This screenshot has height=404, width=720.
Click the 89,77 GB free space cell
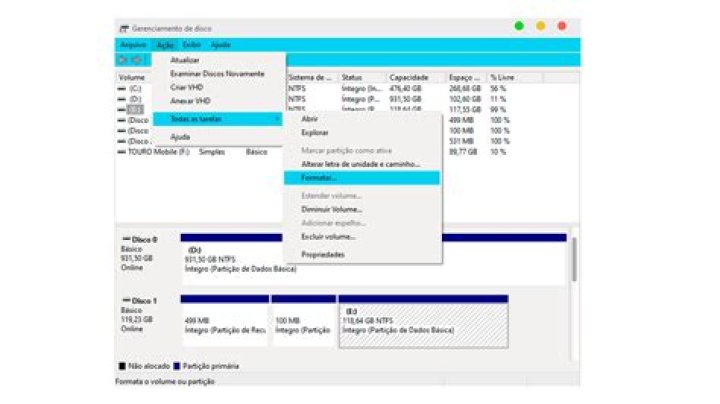point(463,152)
